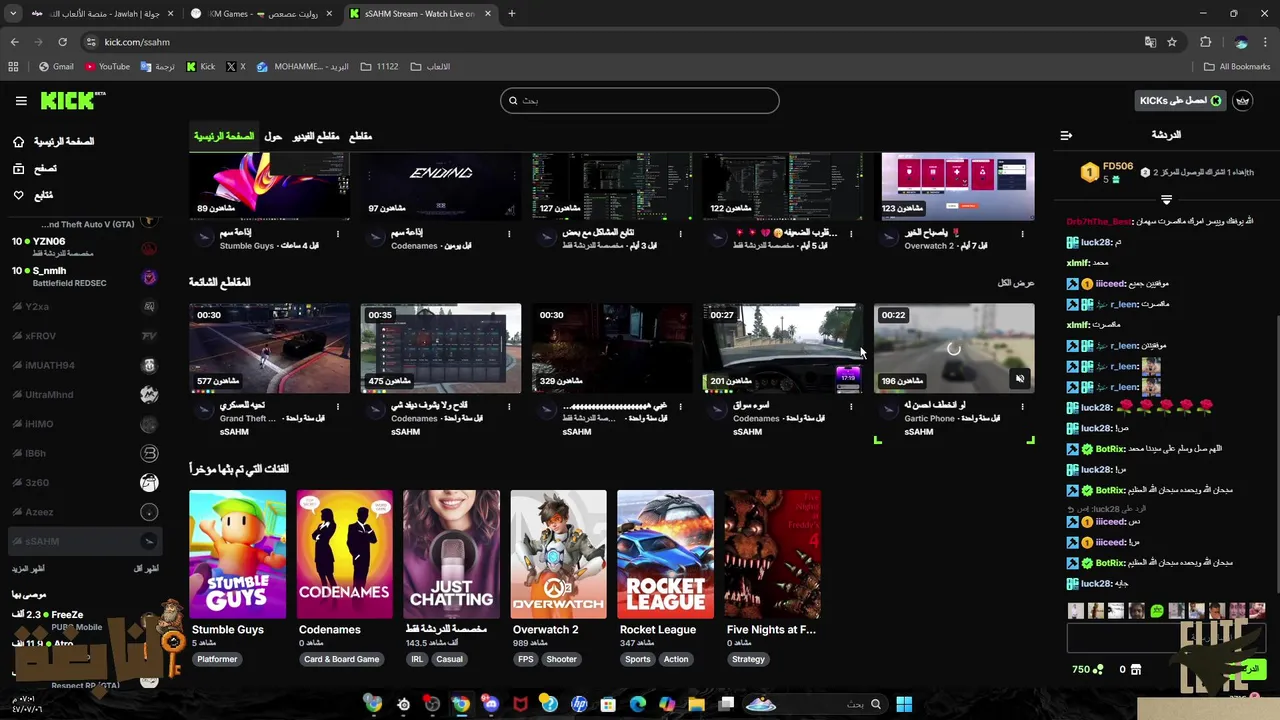Viewport: 1280px width, 720px height.
Task: Click the green chat send button
Action: (x=1250, y=669)
